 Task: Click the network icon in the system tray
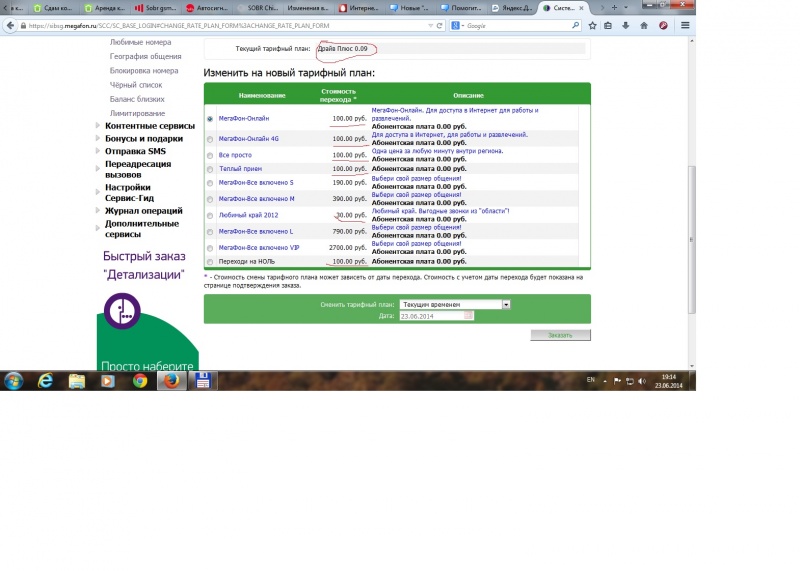pyautogui.click(x=630, y=381)
